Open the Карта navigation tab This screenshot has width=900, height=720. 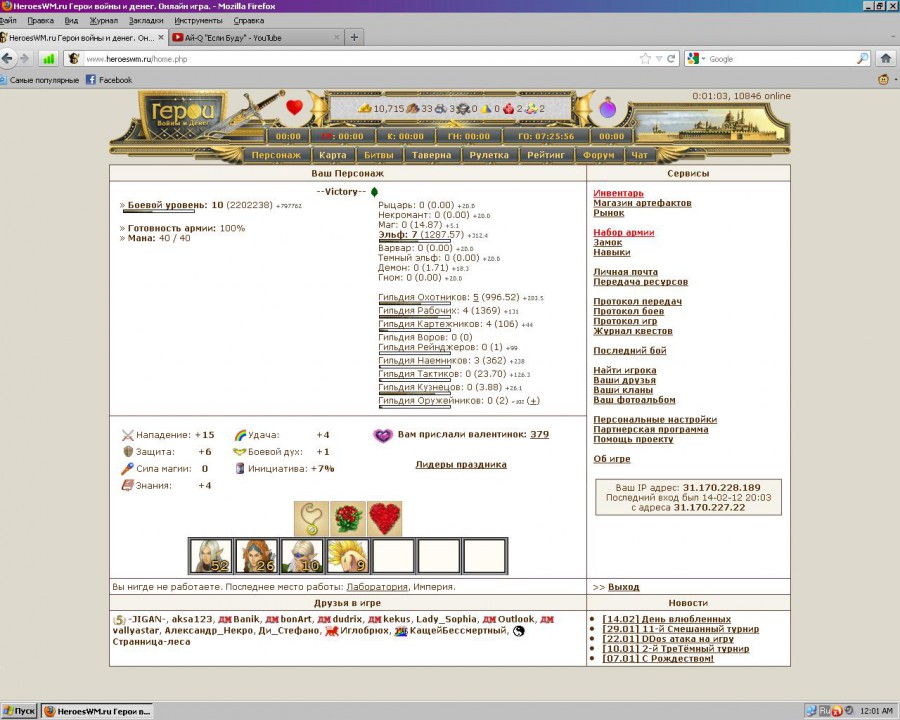333,155
